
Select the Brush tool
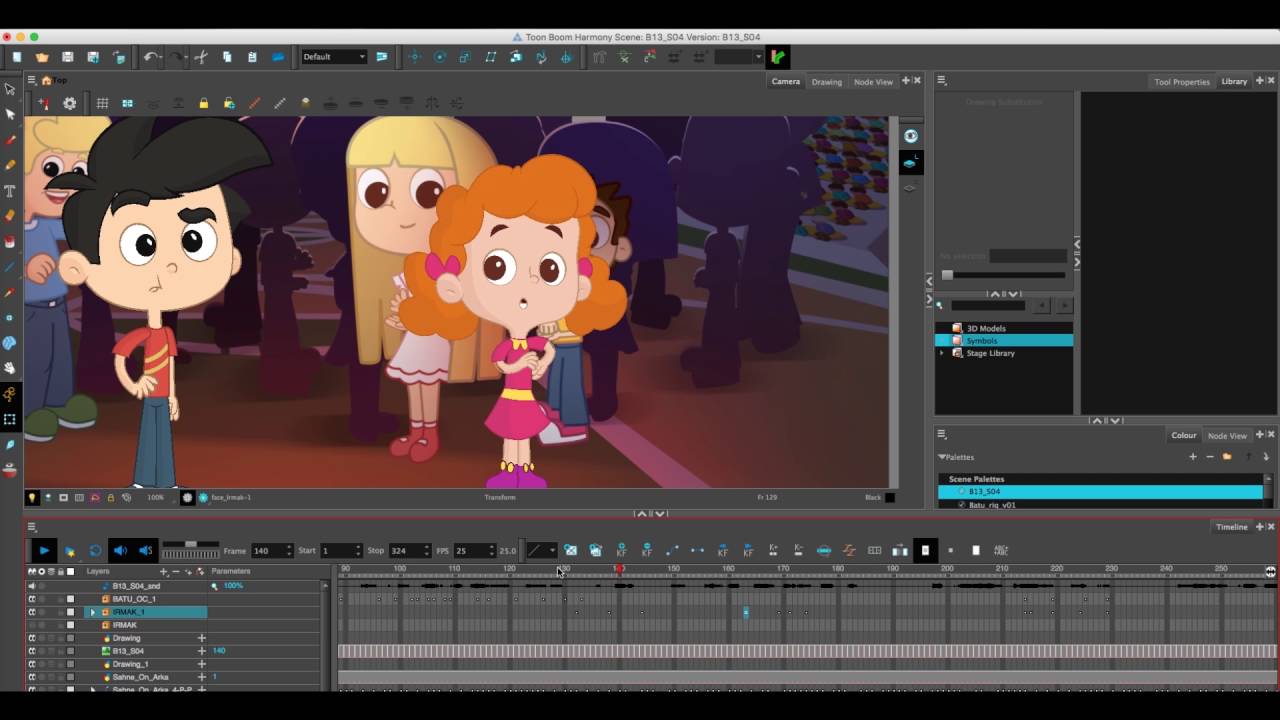(10, 140)
